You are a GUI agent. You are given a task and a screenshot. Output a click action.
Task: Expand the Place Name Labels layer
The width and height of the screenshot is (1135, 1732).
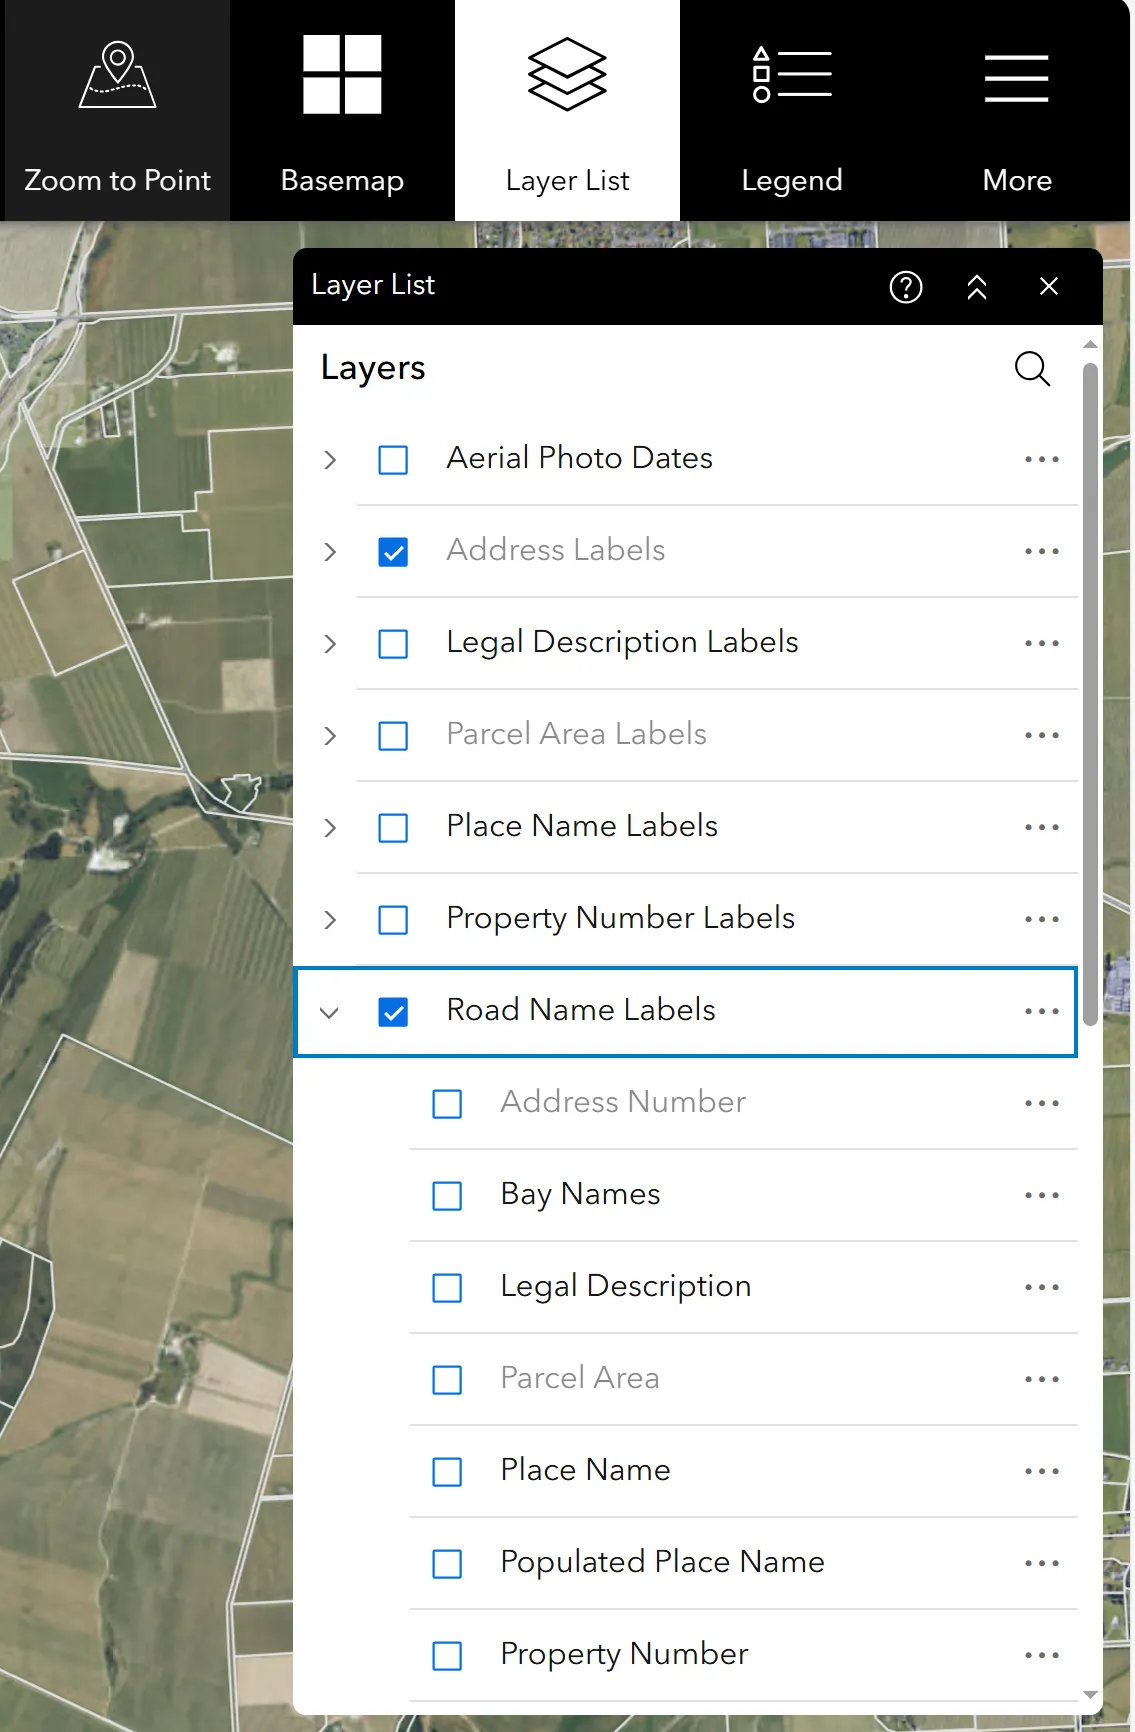330,828
